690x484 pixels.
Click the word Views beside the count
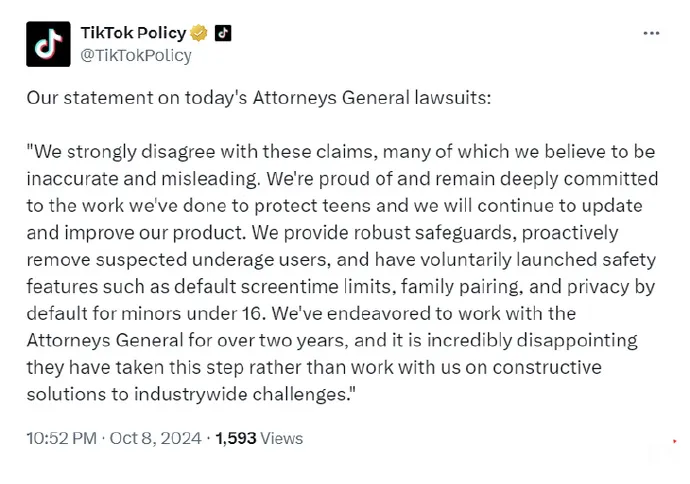point(282,438)
